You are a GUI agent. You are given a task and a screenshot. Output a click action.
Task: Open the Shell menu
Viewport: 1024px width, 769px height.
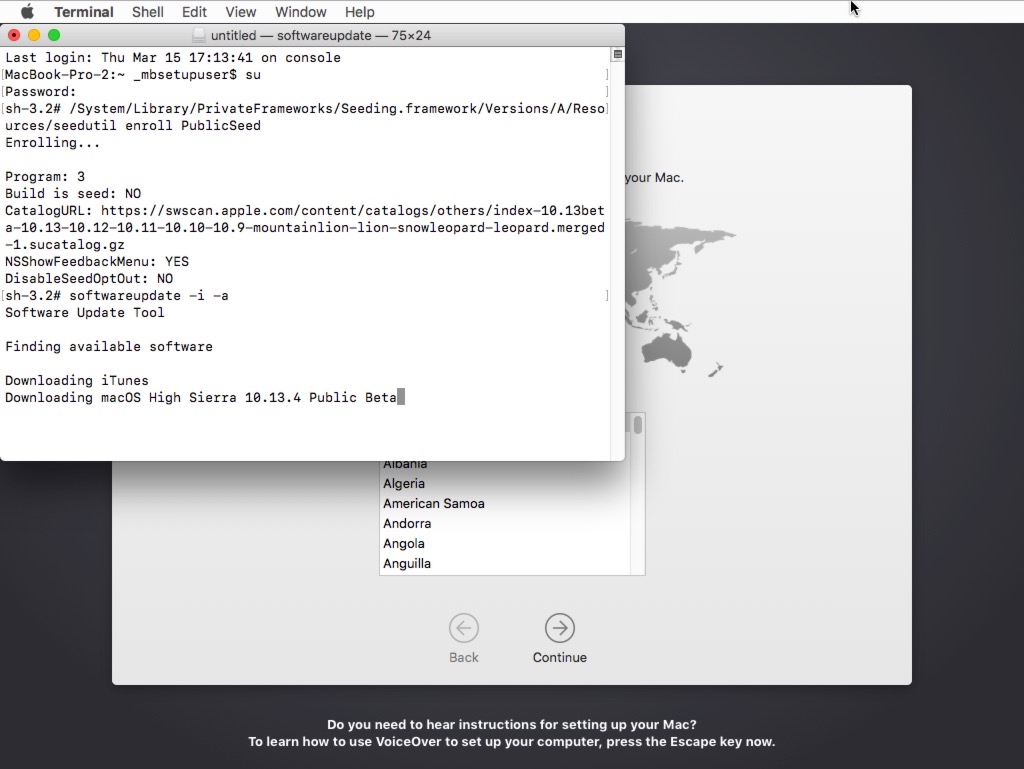pyautogui.click(x=148, y=12)
